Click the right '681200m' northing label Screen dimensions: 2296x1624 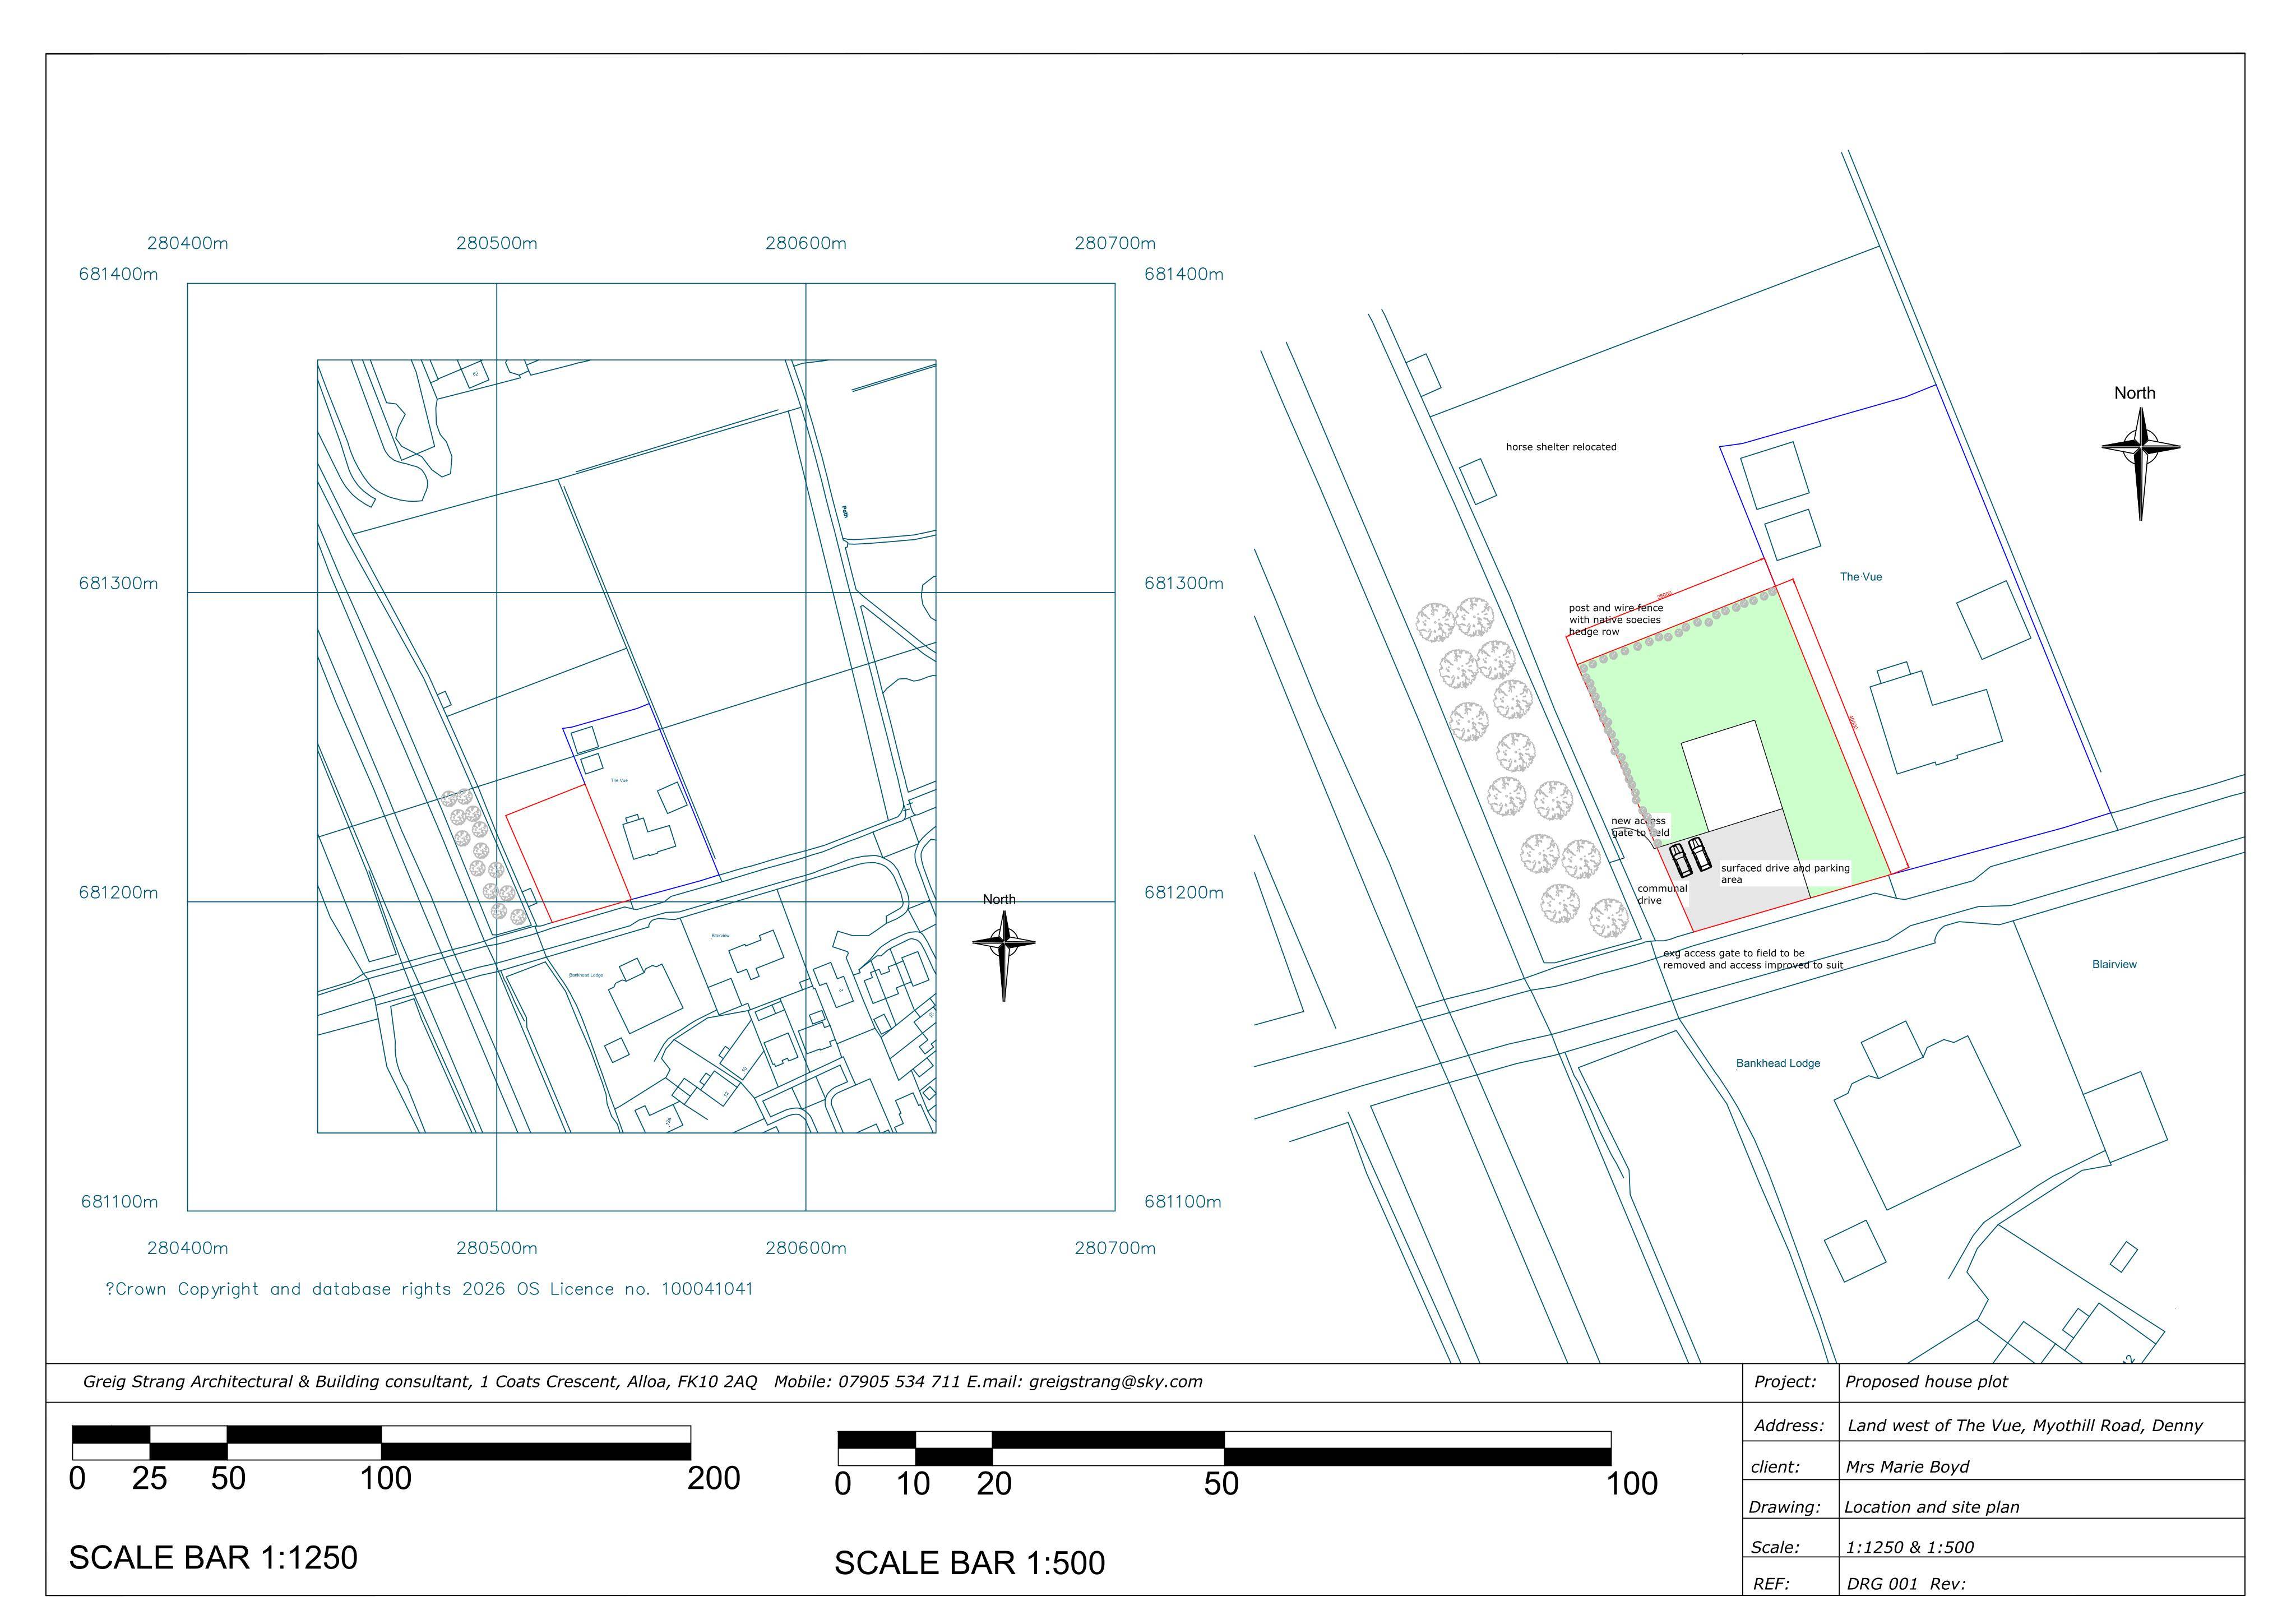[1184, 892]
